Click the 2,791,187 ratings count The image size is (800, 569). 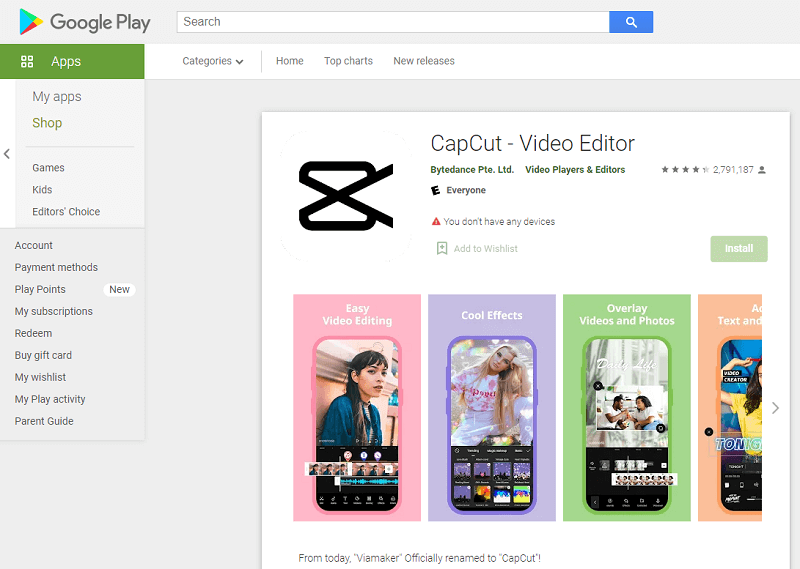click(733, 169)
